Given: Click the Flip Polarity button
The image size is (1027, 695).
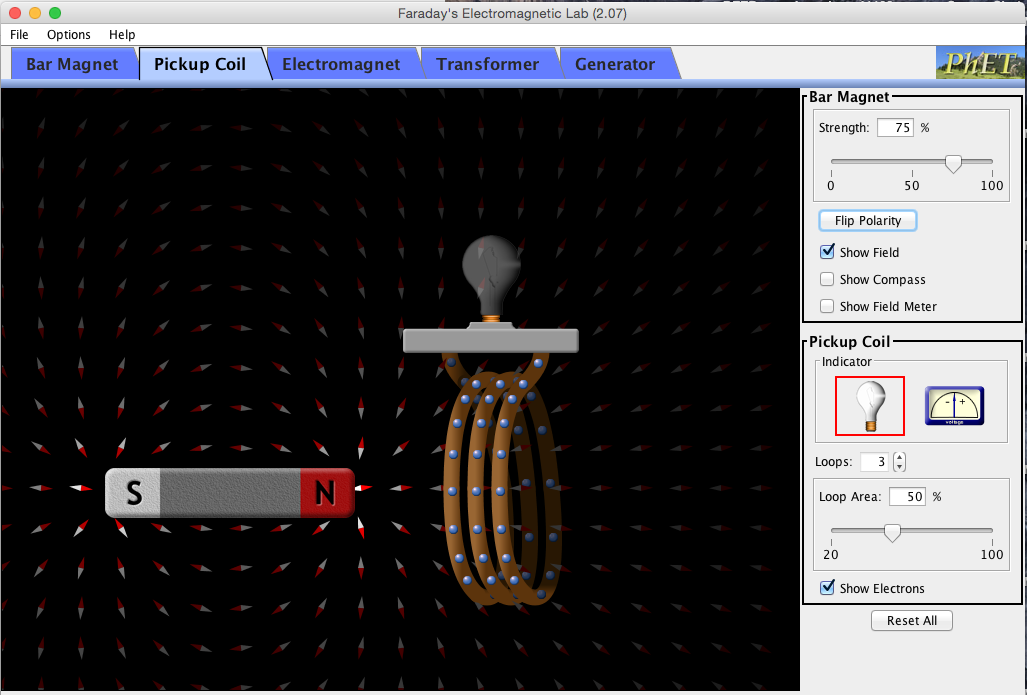Looking at the screenshot, I should tap(868, 221).
